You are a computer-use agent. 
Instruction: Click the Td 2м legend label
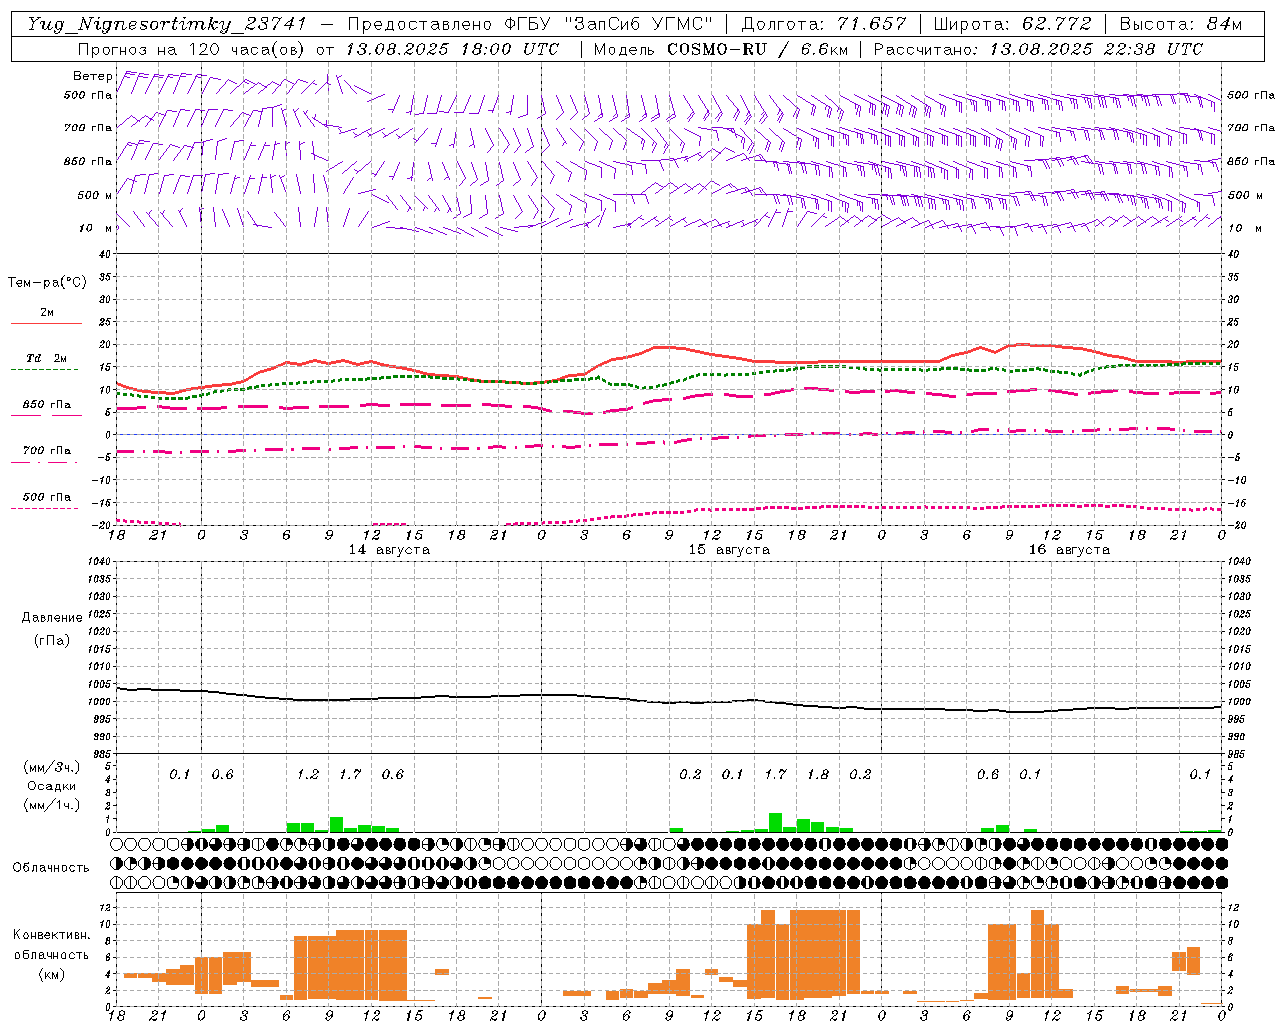coord(46,358)
